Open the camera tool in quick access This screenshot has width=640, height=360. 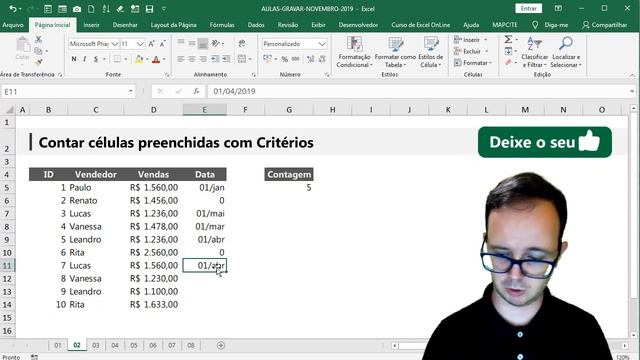pyautogui.click(x=77, y=9)
